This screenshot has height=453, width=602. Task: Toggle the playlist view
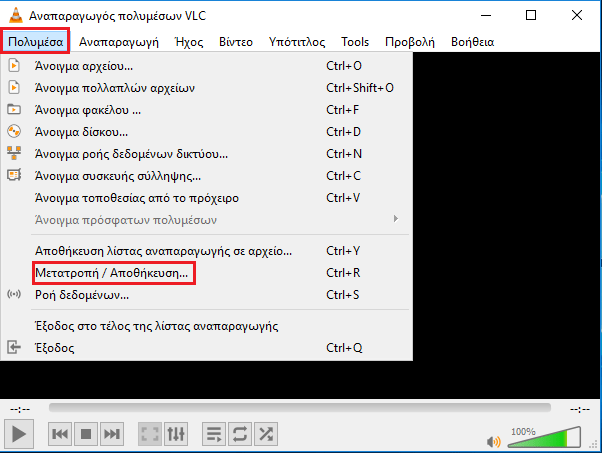[x=214, y=434]
